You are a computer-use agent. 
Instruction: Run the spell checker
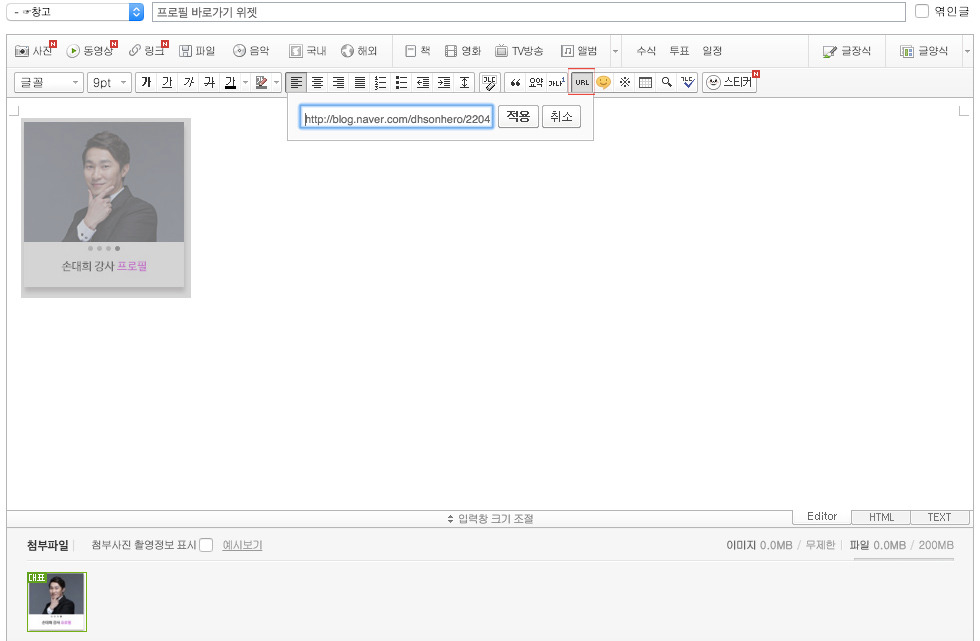tap(688, 82)
